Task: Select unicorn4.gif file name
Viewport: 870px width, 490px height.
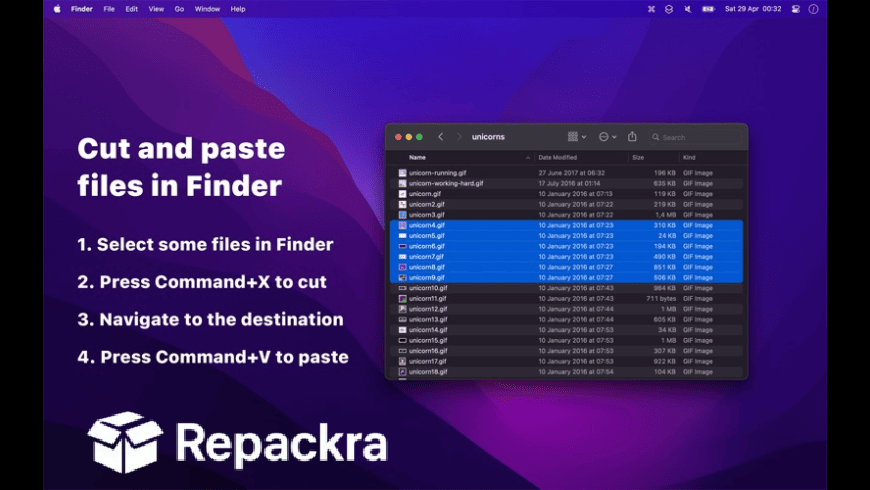Action: pyautogui.click(x=426, y=225)
